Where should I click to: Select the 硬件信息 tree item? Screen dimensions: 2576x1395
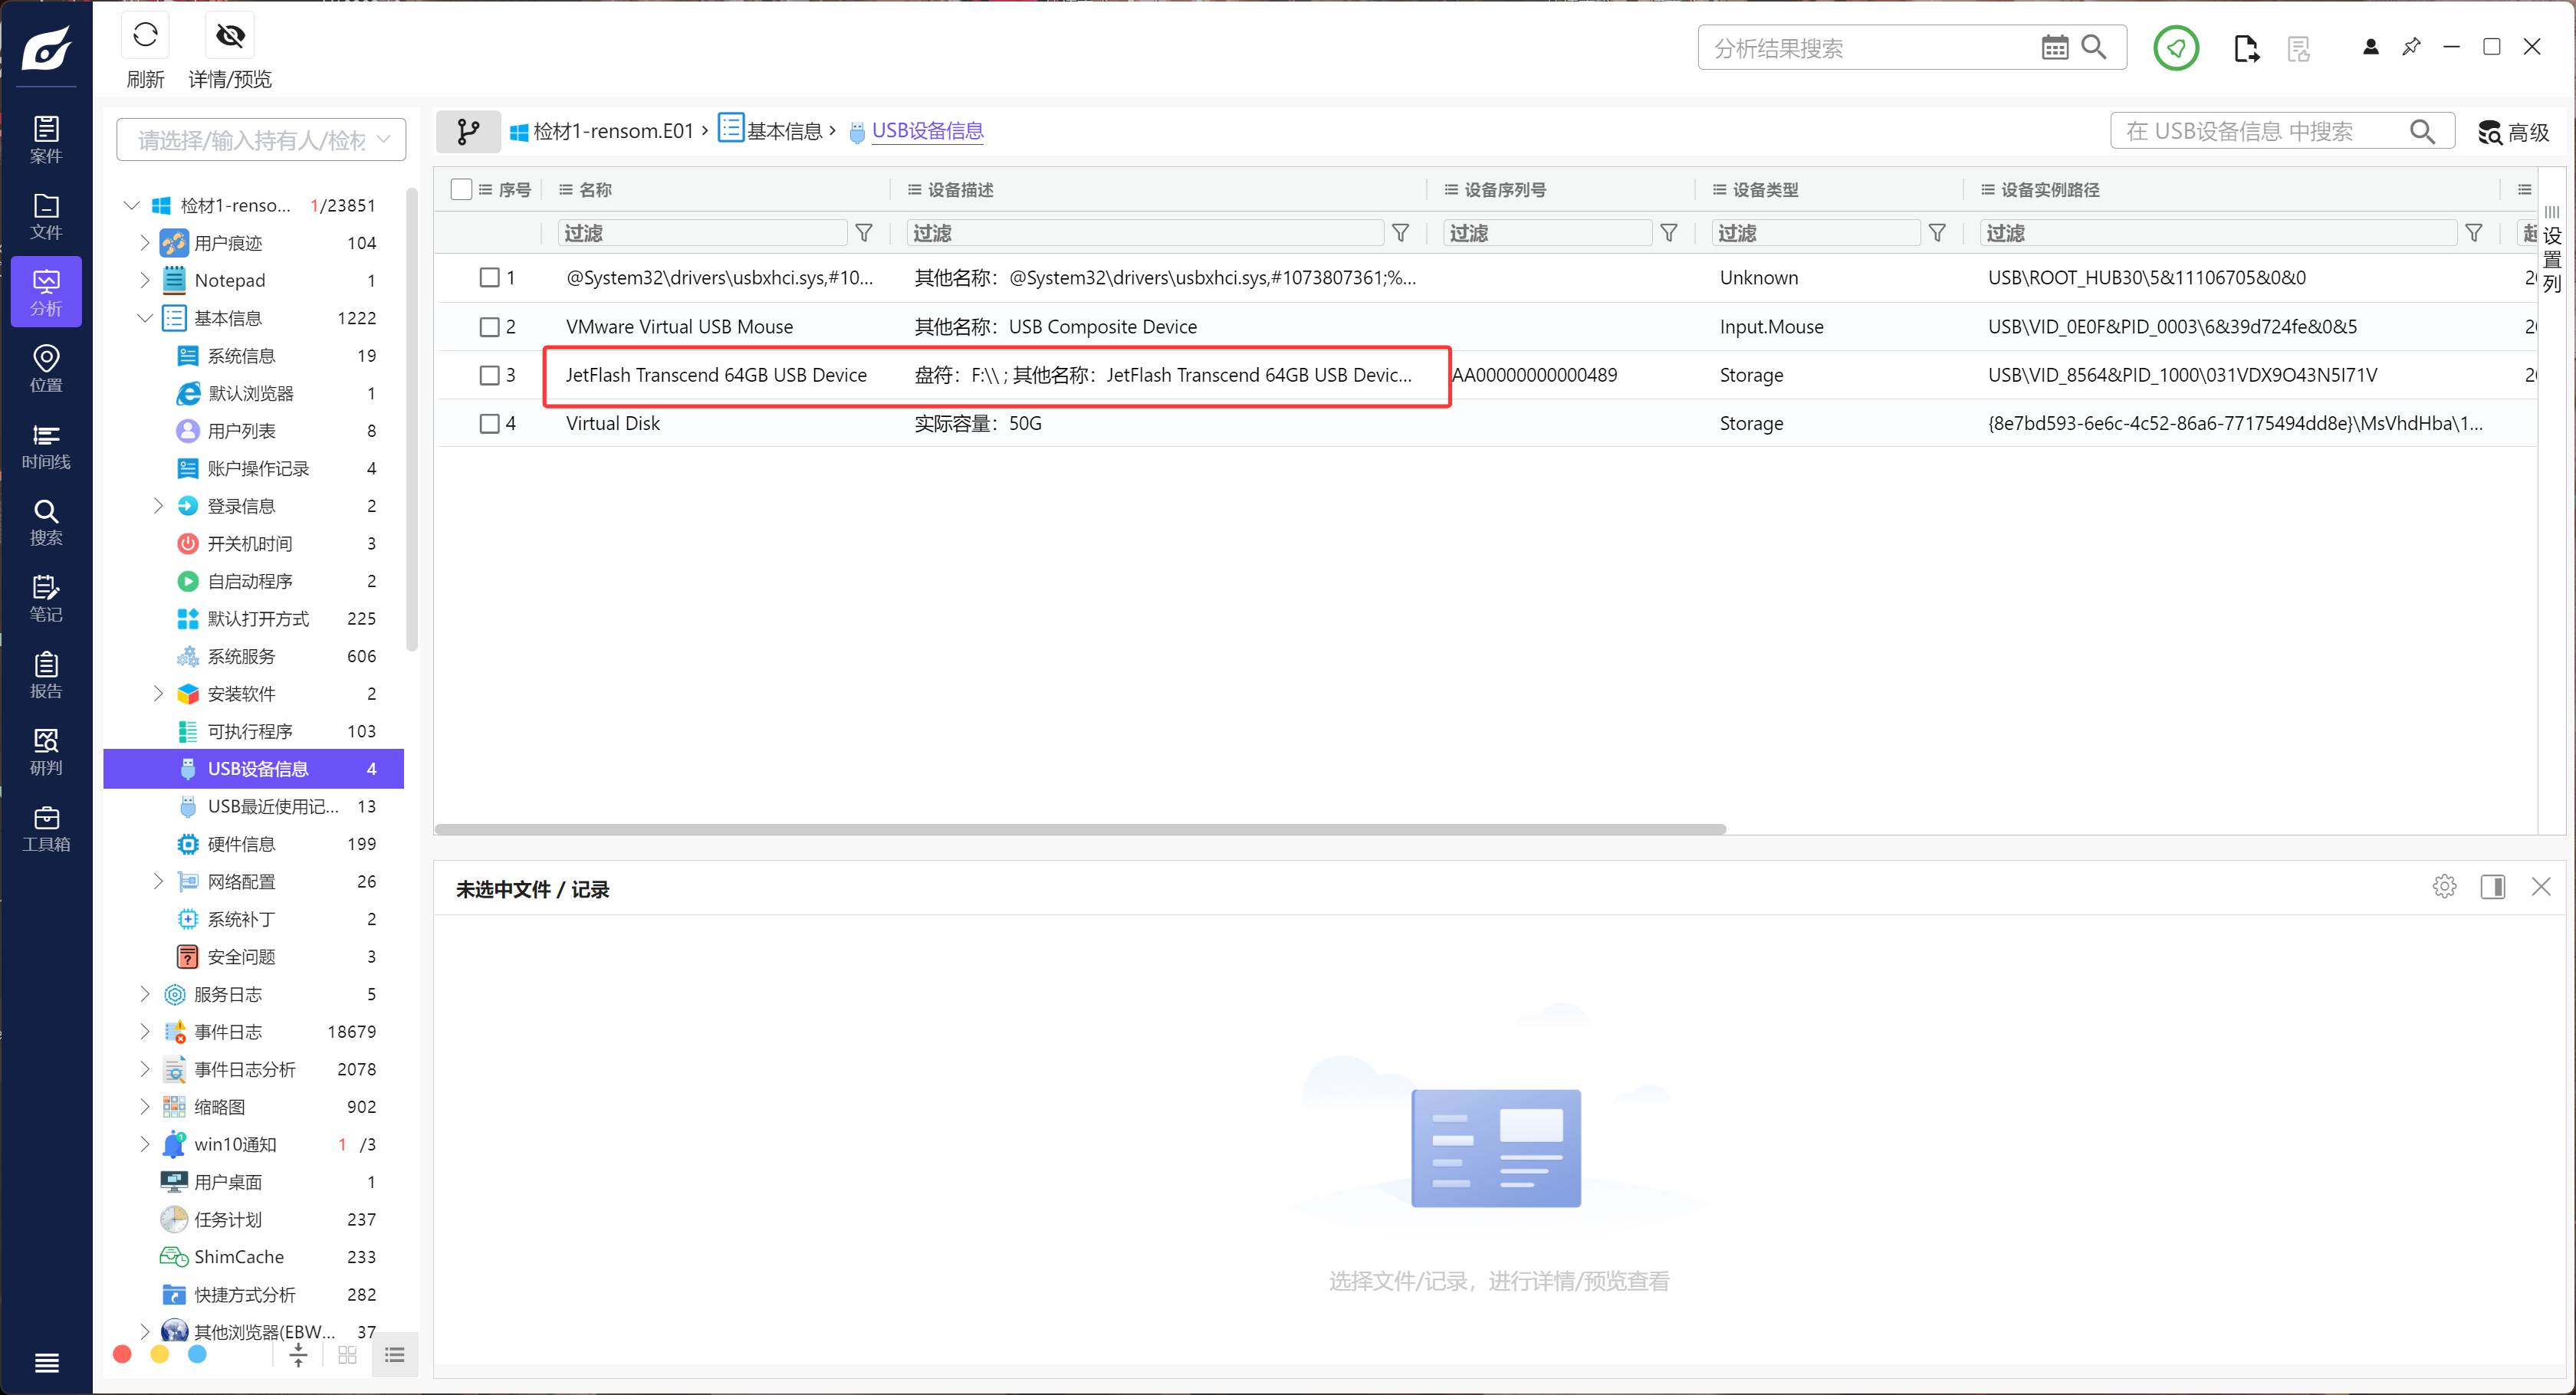[241, 843]
